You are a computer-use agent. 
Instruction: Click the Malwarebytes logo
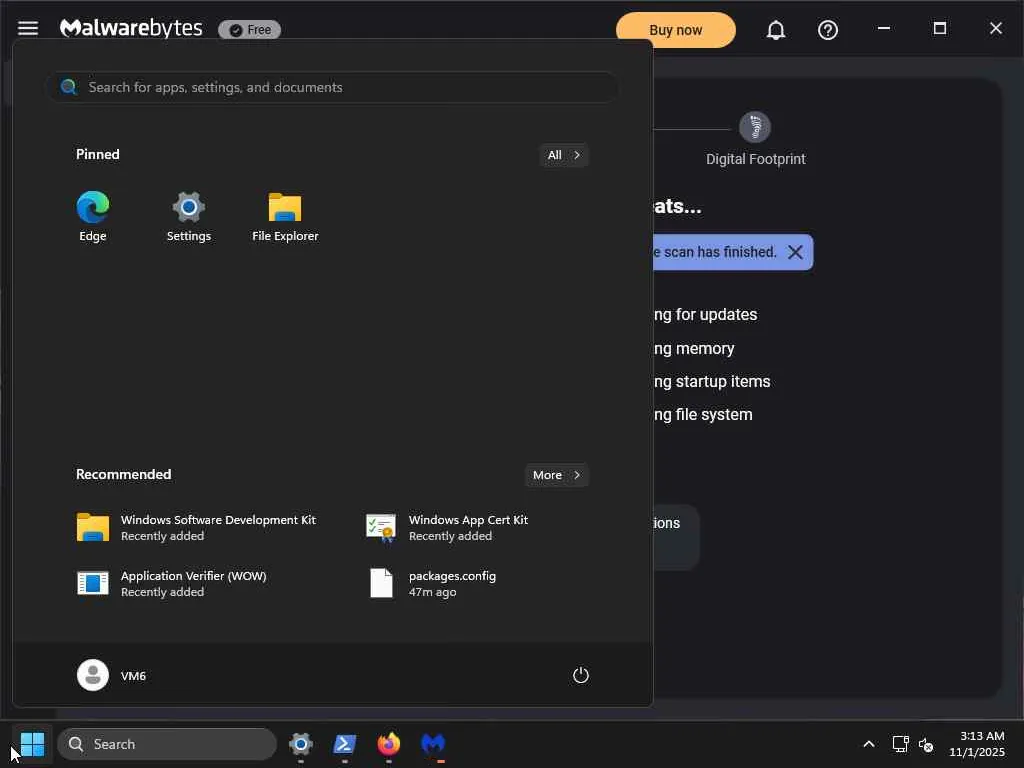(131, 28)
